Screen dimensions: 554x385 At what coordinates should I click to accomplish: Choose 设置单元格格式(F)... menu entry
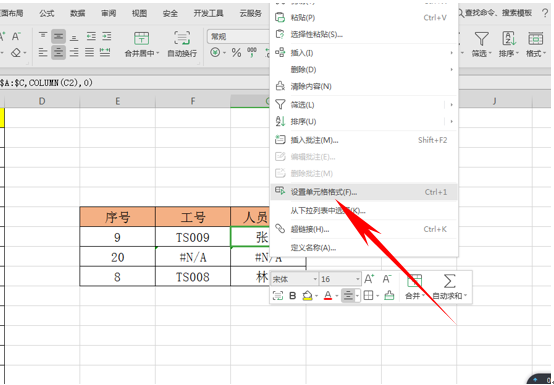pyautogui.click(x=364, y=192)
